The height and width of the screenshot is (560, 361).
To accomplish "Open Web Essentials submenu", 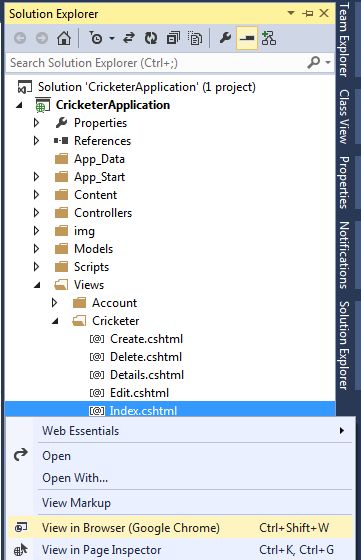I will tap(180, 431).
